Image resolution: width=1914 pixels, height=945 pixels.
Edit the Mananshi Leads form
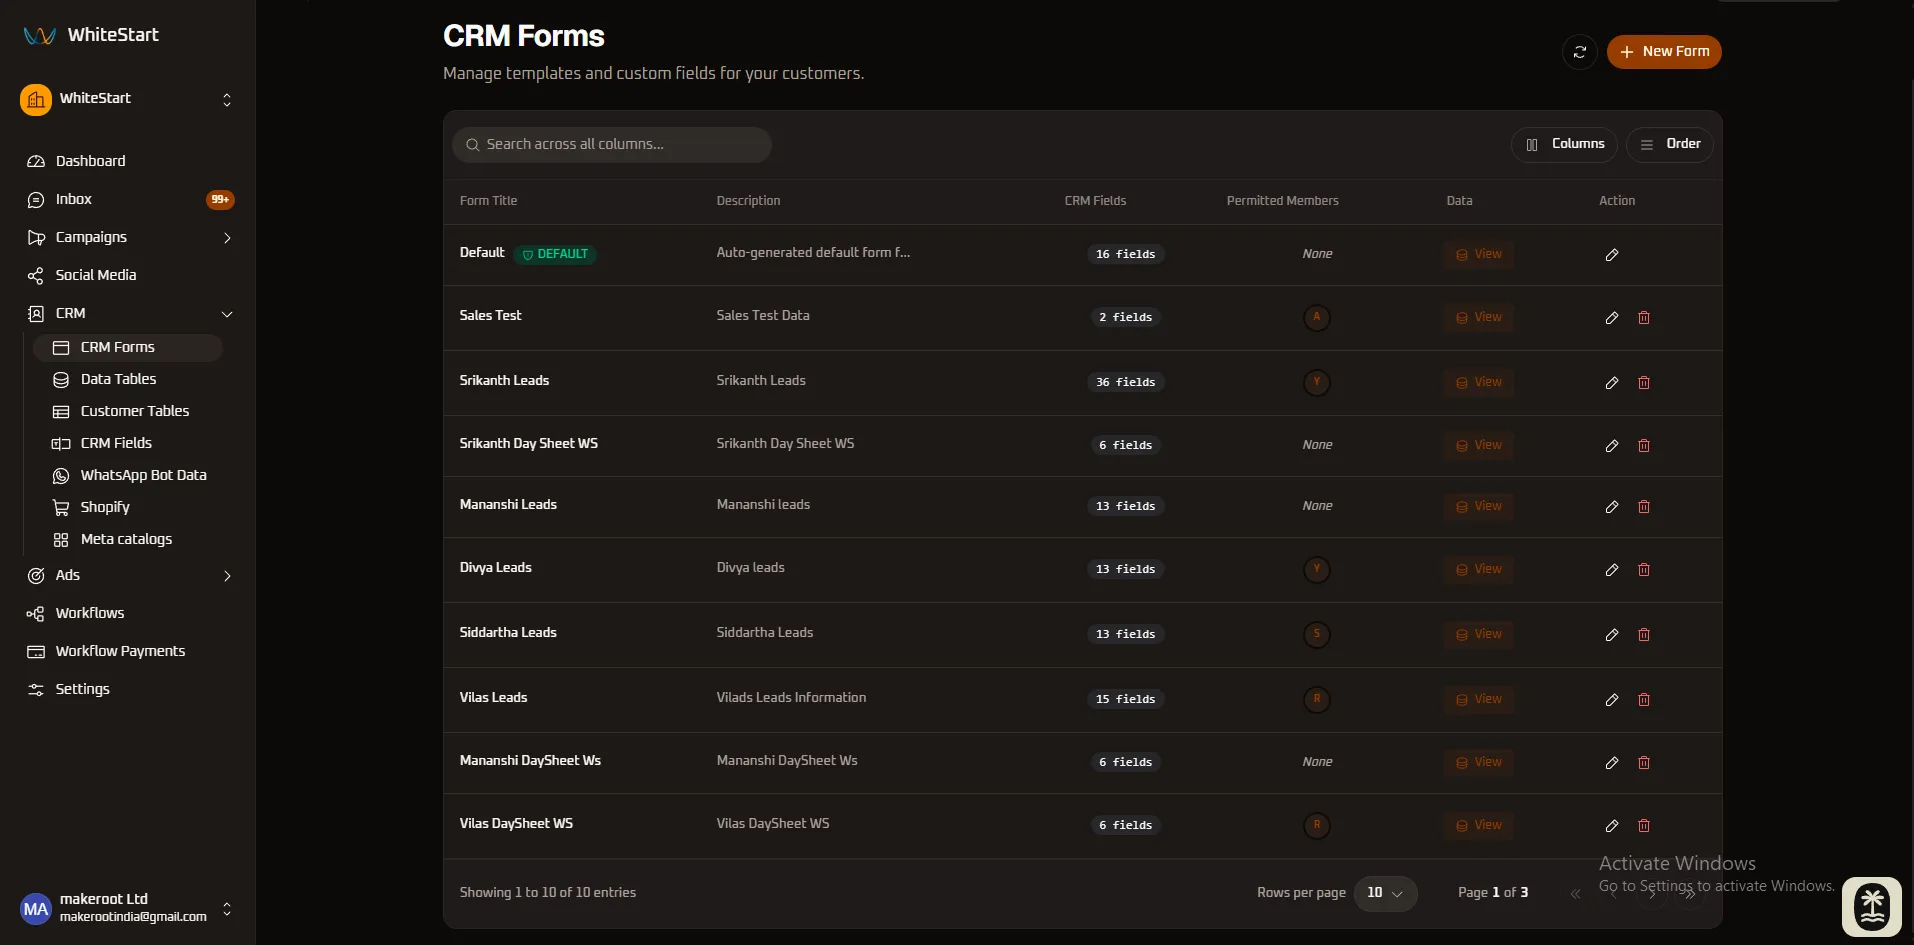tap(1612, 507)
